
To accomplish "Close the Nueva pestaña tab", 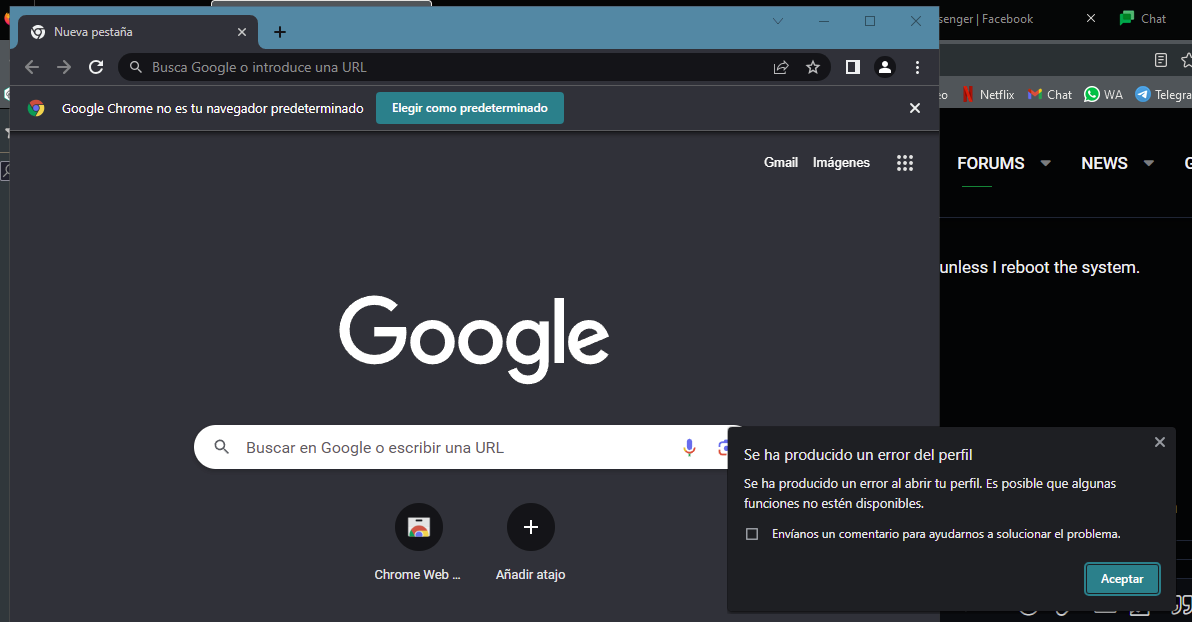I will click(x=242, y=32).
